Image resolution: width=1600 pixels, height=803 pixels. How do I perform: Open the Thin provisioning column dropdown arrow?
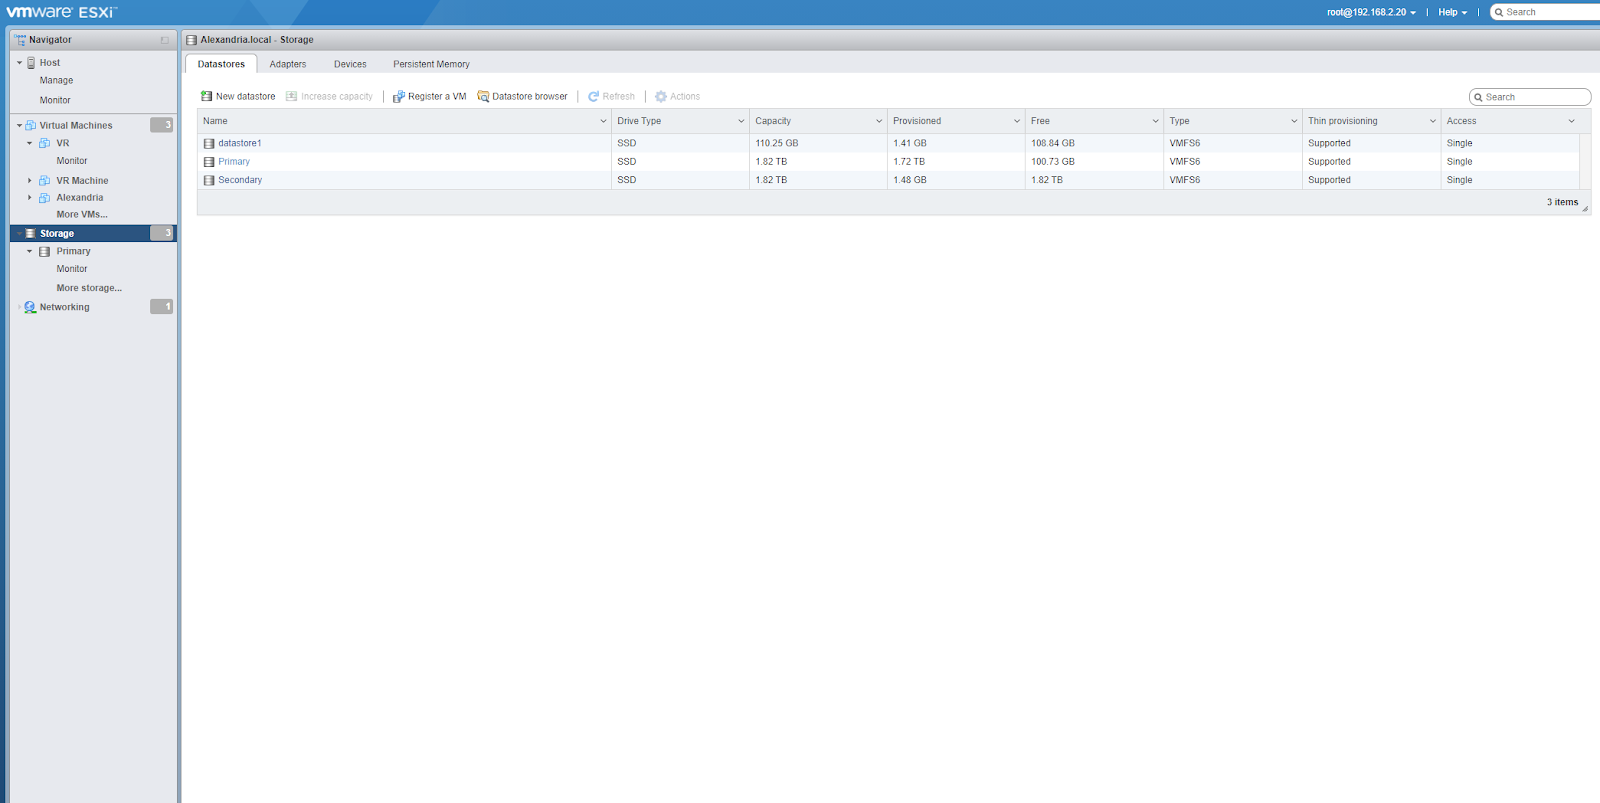pos(1432,121)
